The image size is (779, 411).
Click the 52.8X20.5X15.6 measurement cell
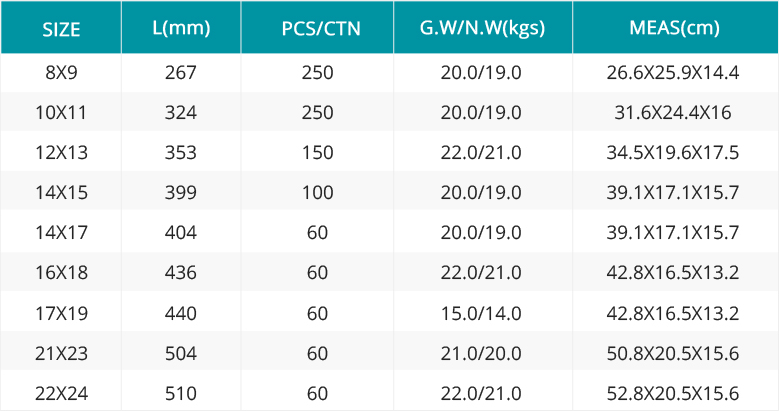pos(673,394)
